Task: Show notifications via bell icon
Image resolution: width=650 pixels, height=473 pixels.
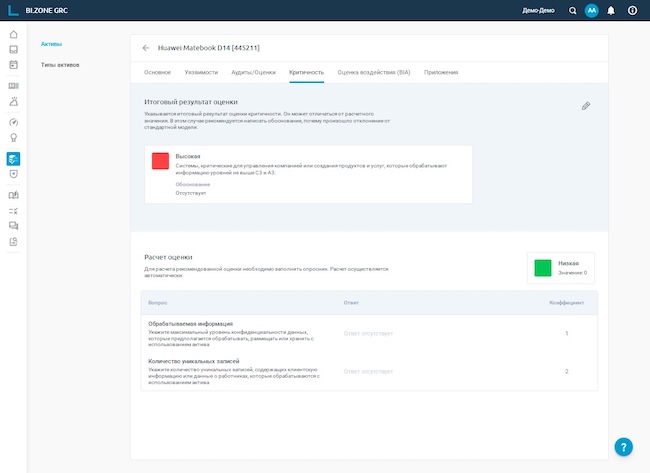Action: point(611,11)
